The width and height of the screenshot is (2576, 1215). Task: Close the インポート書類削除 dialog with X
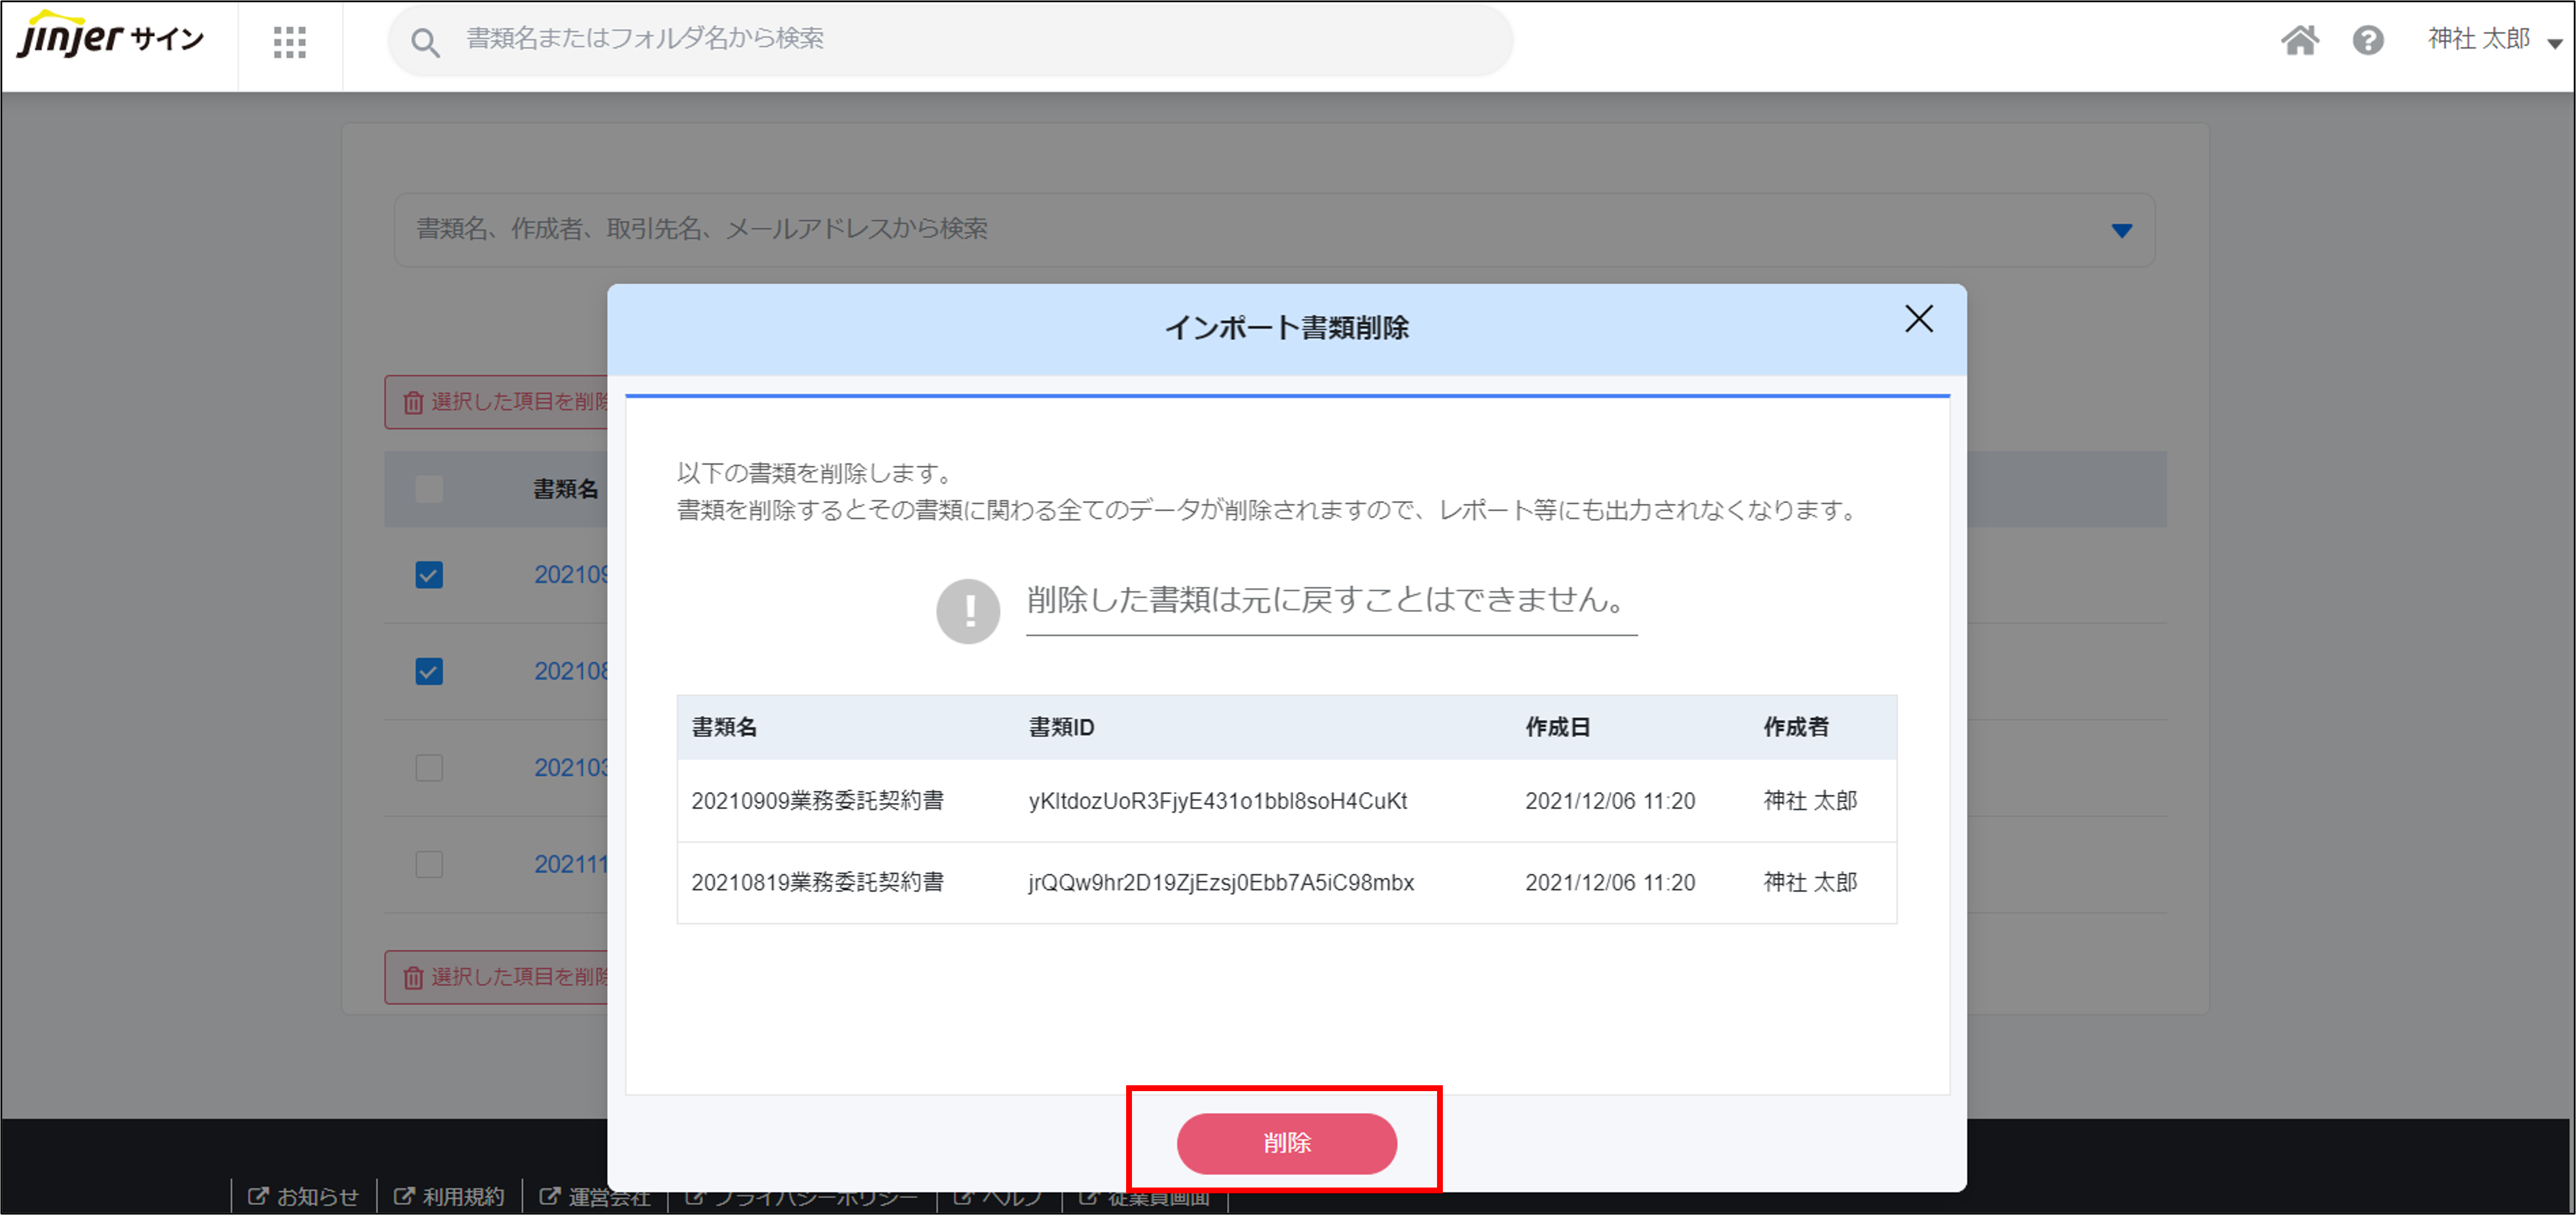pyautogui.click(x=1918, y=319)
